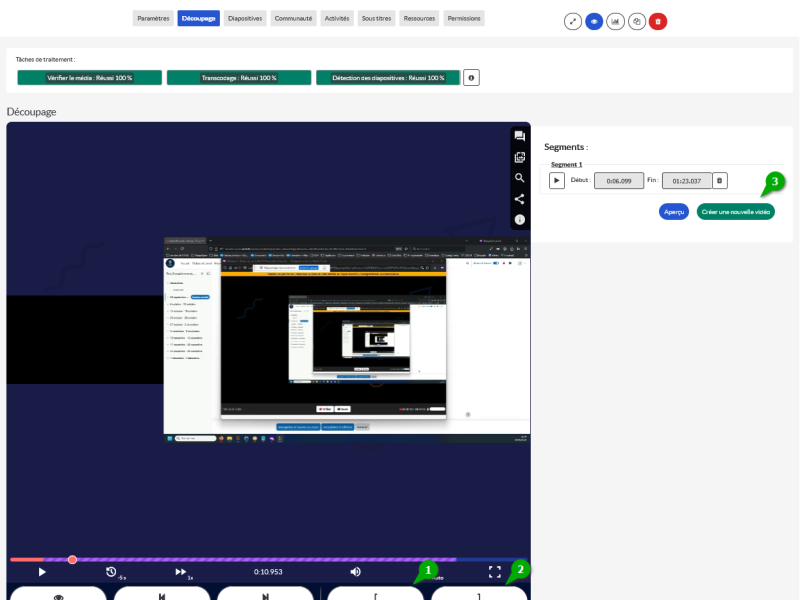Image resolution: width=800 pixels, height=600 pixels.
Task: Click the expand arrows round icon
Action: (x=573, y=21)
